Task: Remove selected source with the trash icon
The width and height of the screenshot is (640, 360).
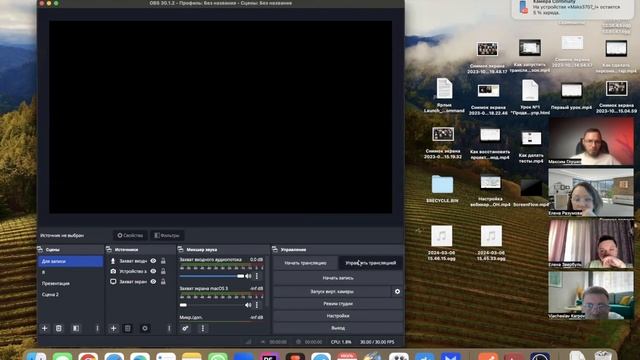Action: (128, 328)
